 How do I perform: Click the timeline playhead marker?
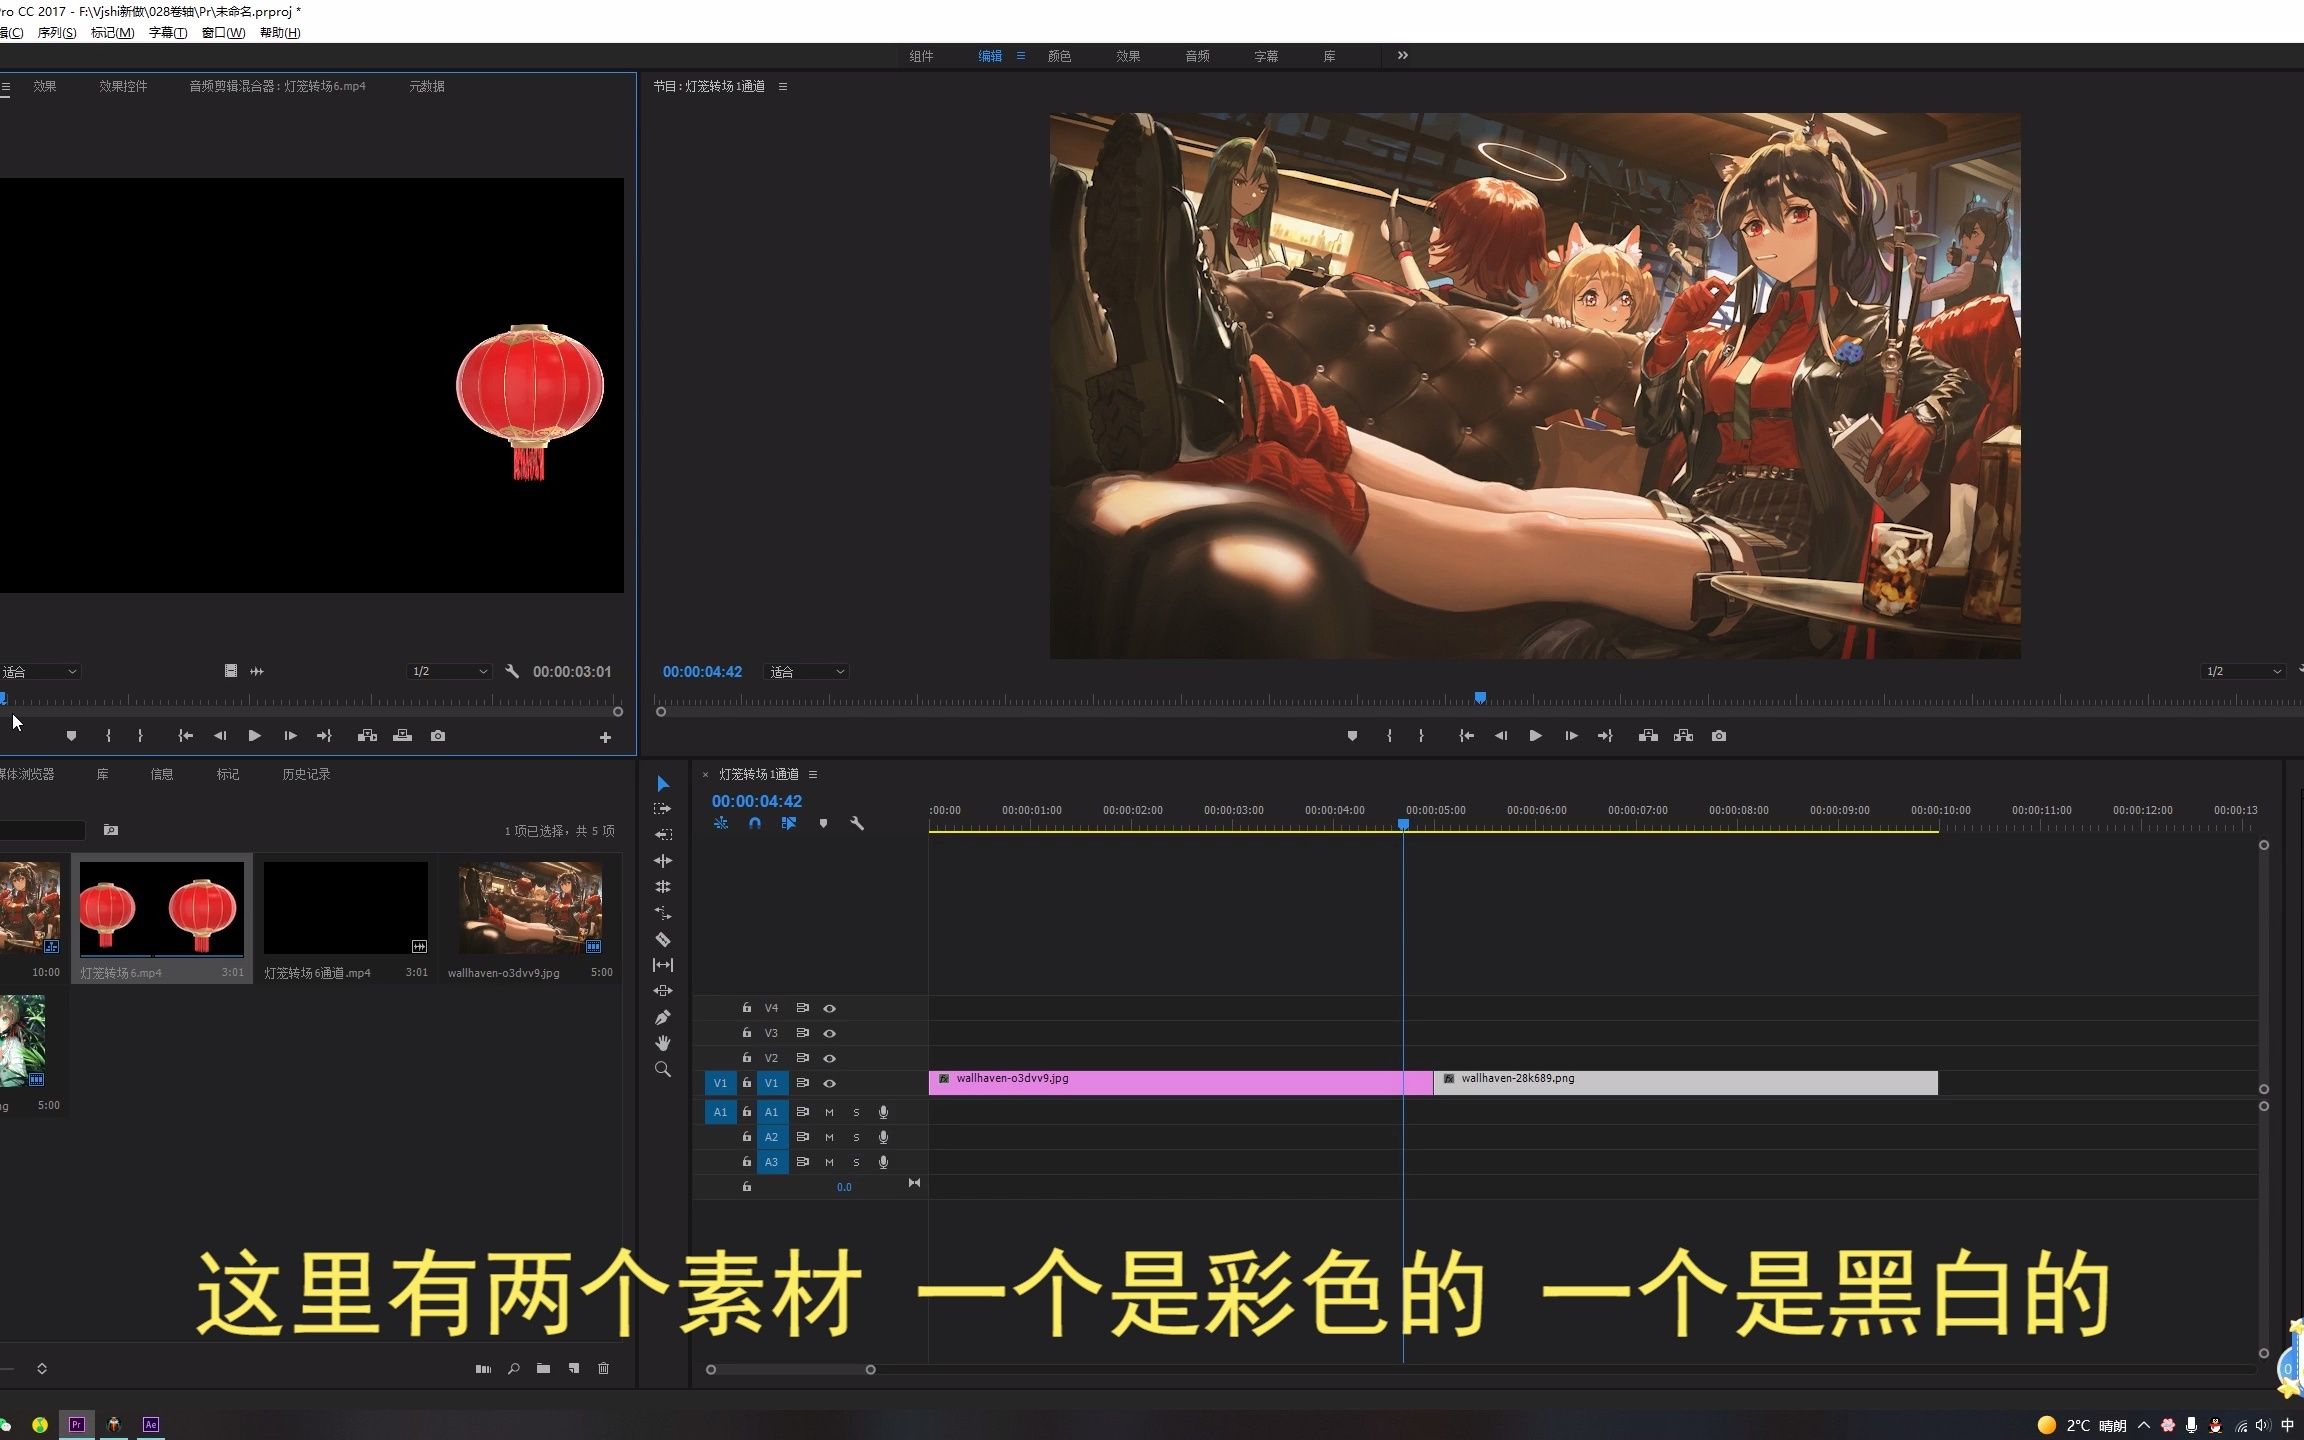[x=1403, y=824]
